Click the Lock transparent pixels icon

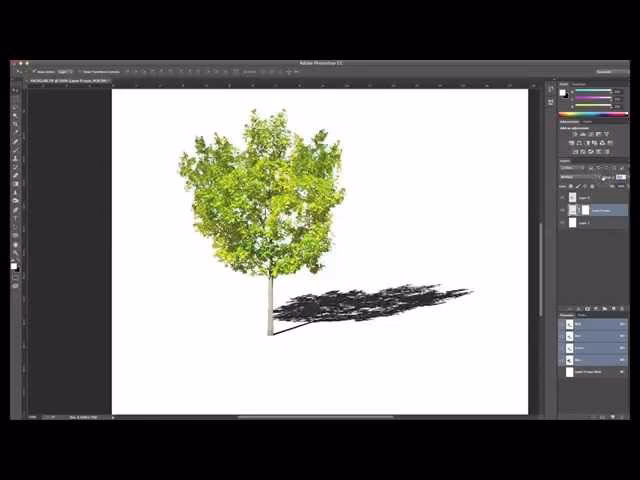(x=571, y=186)
